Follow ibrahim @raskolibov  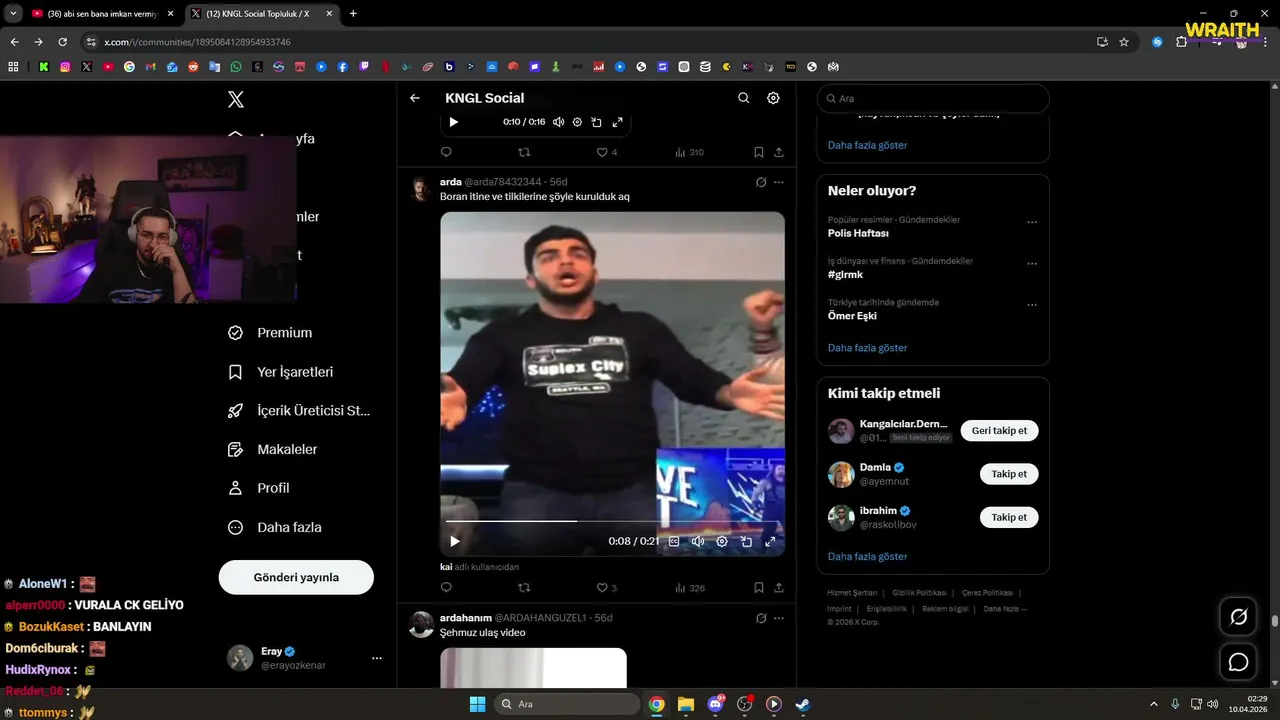(1009, 517)
